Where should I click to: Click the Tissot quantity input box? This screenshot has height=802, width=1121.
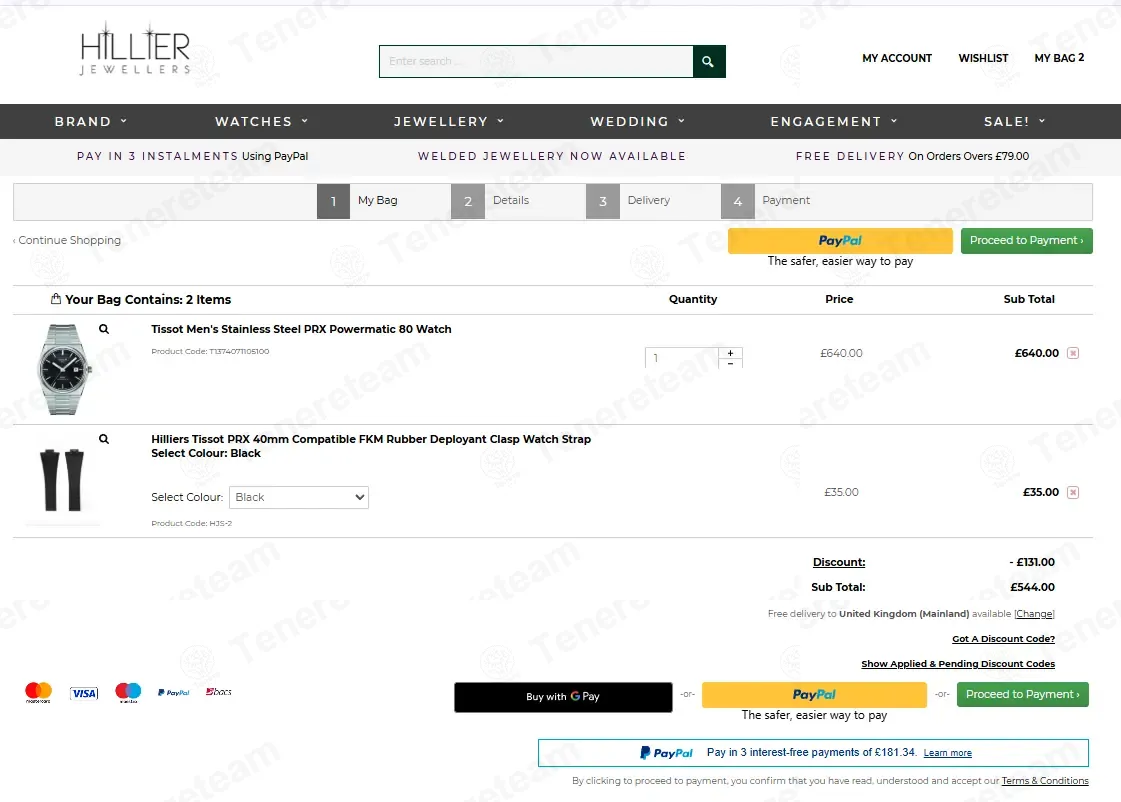pos(682,357)
